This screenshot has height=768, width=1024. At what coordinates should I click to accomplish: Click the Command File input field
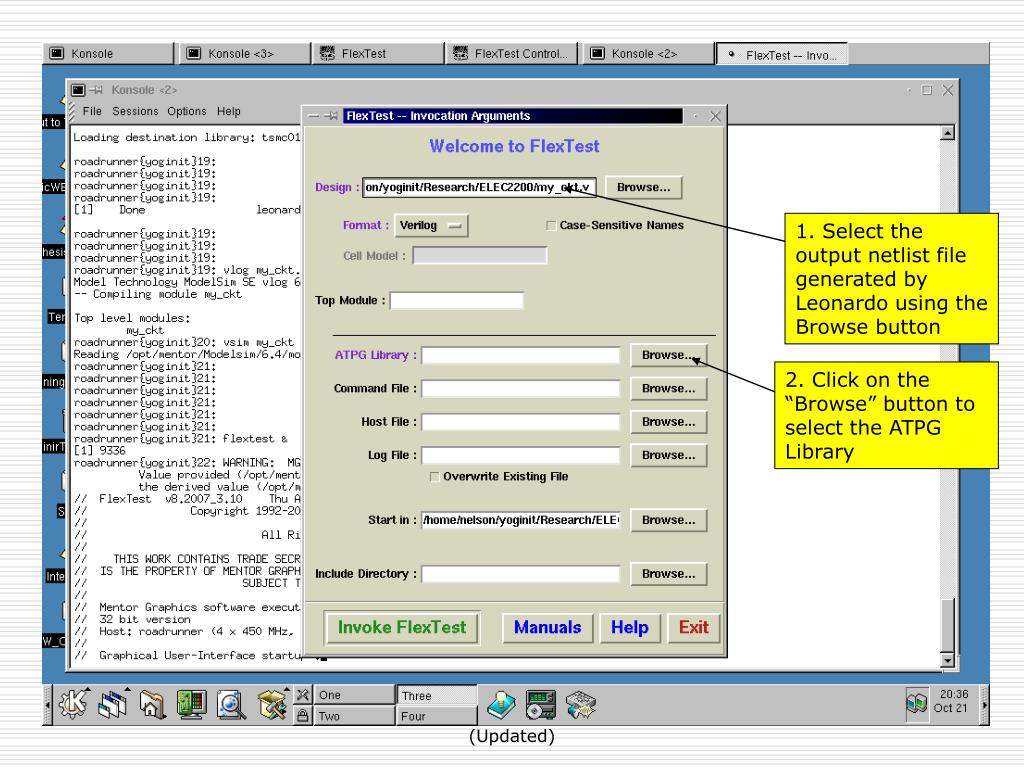pos(520,389)
